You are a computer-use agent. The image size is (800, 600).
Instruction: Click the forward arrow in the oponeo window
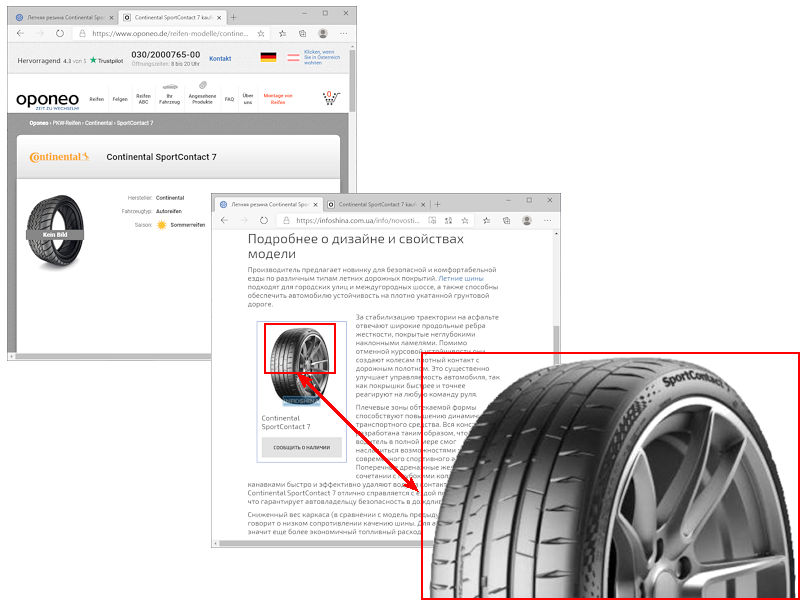(x=40, y=33)
